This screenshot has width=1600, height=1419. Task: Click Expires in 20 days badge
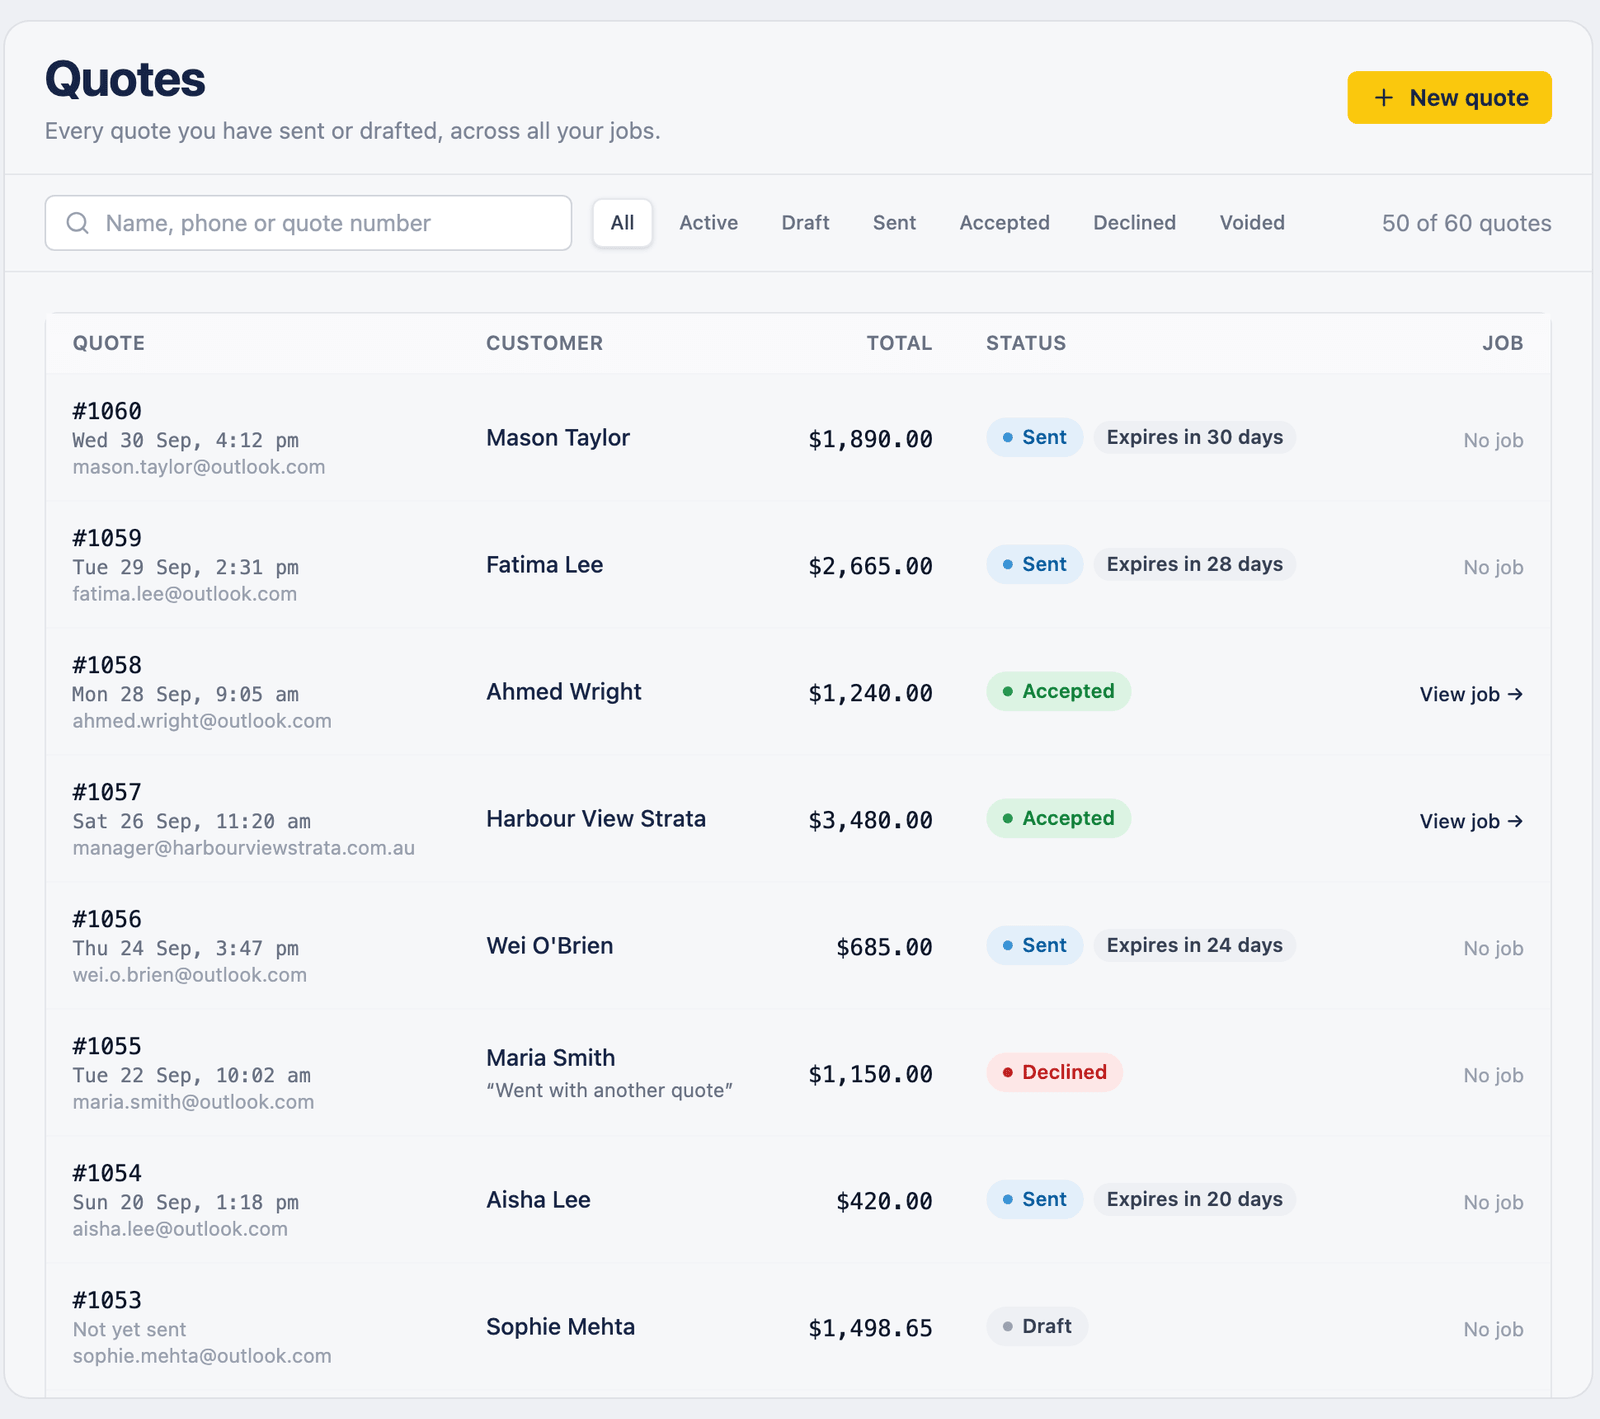click(1195, 1199)
